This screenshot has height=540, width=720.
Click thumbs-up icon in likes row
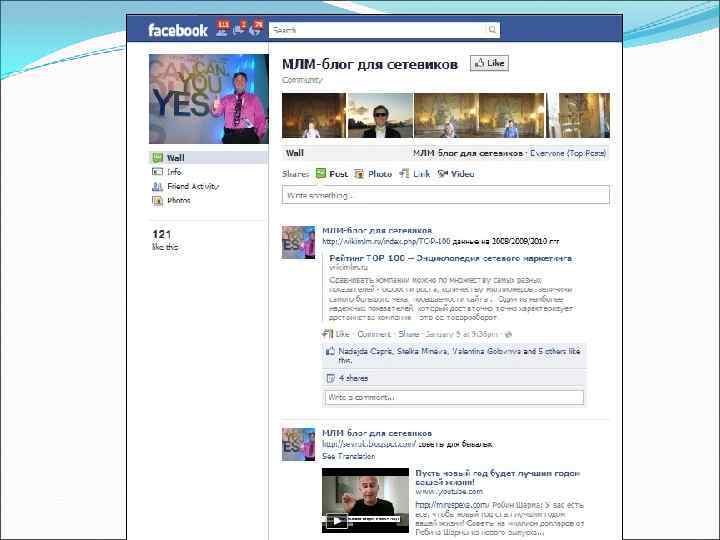(330, 351)
